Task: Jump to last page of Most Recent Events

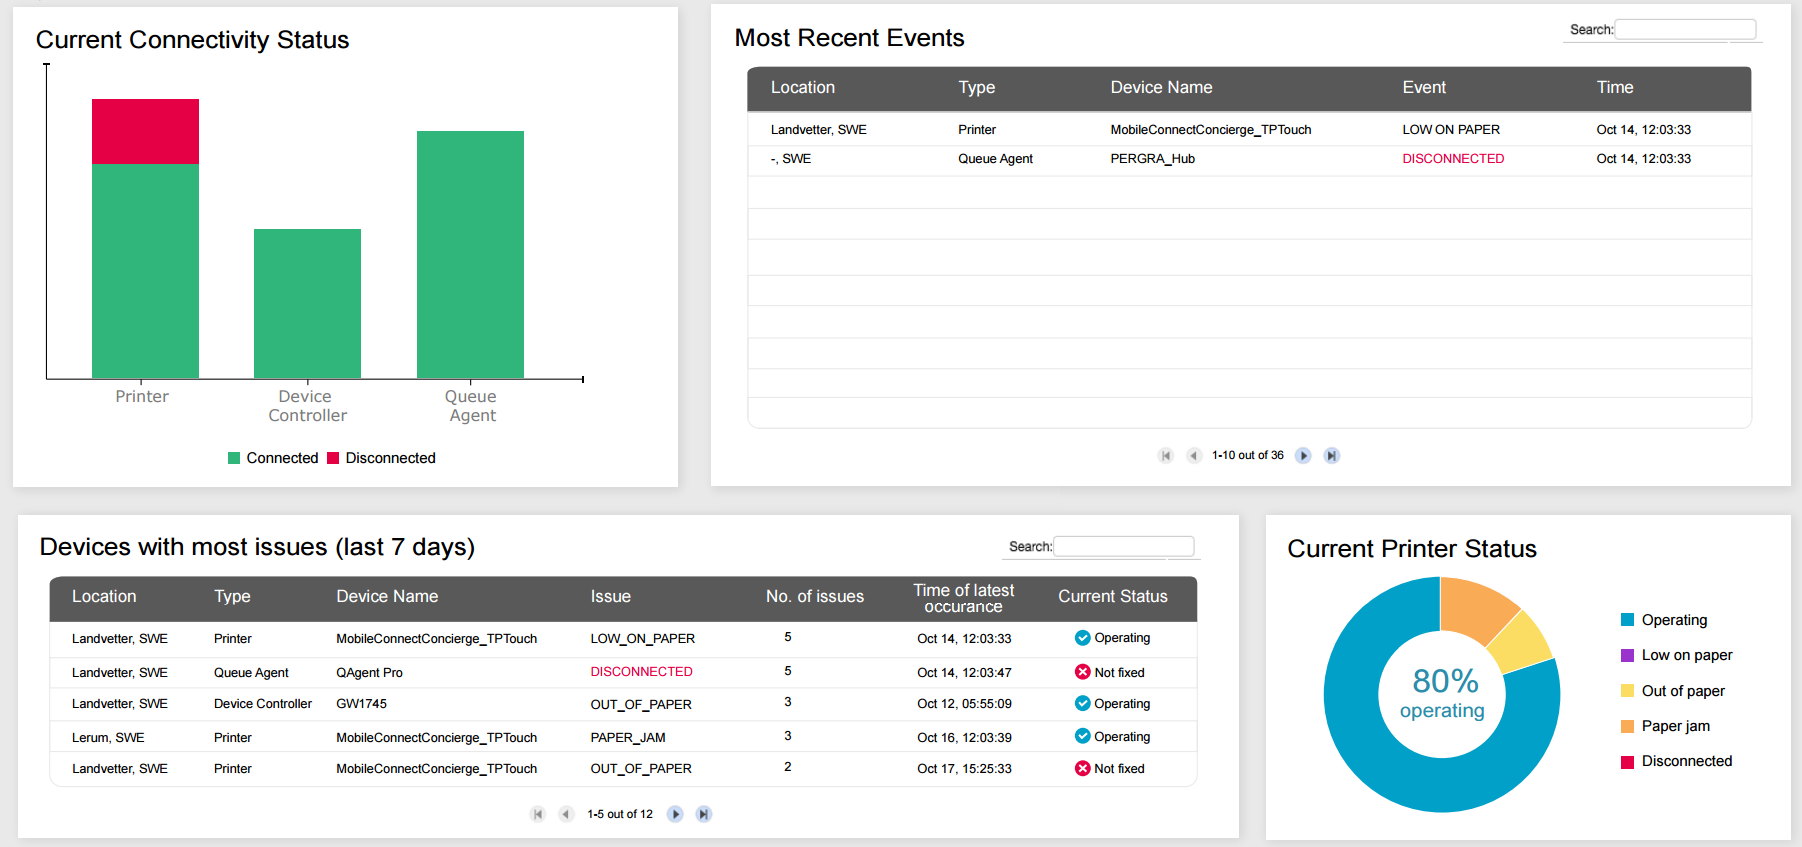Action: point(1331,456)
